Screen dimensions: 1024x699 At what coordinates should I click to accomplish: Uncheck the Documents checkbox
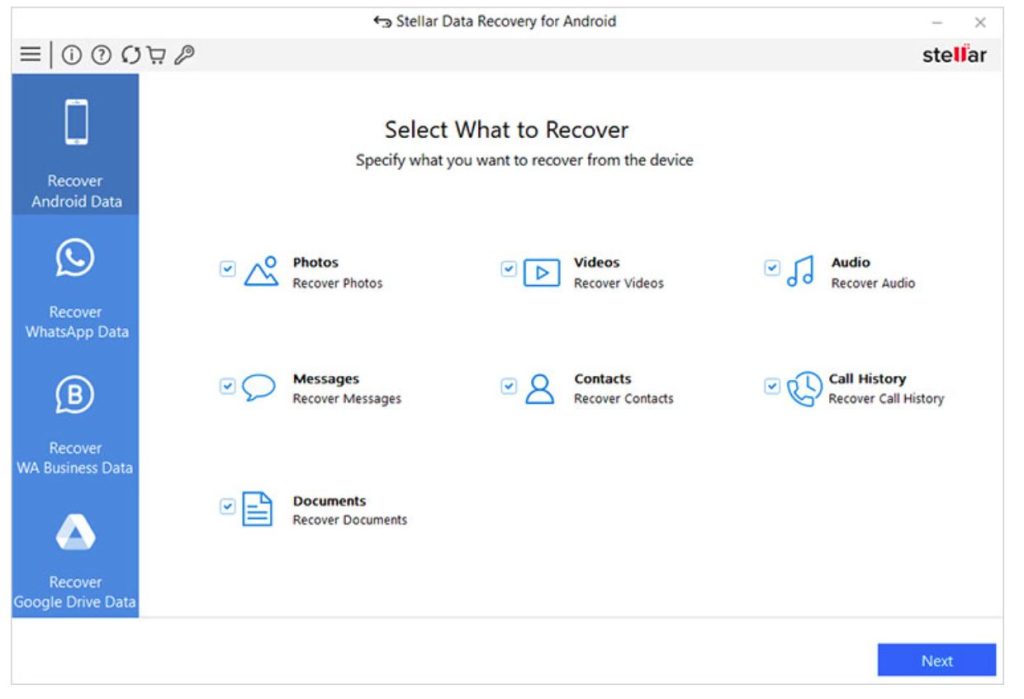point(227,507)
